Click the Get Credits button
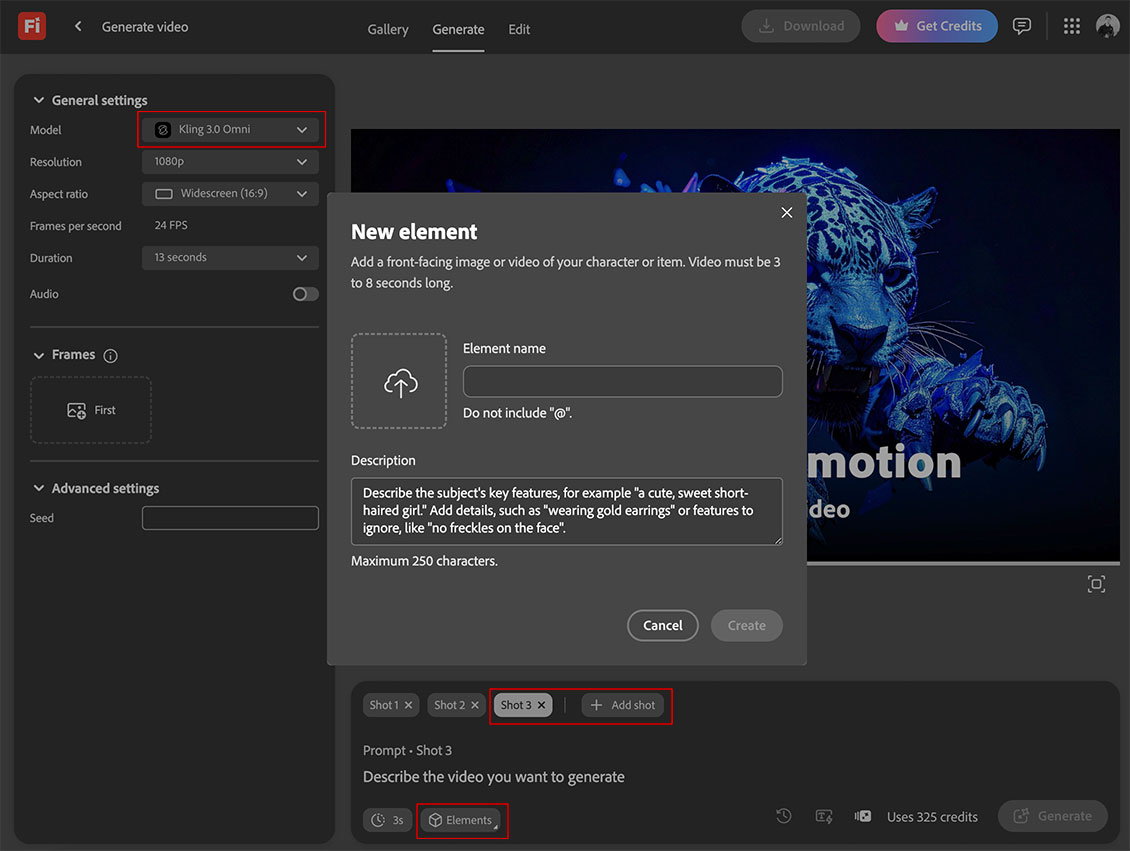This screenshot has width=1130, height=851. coord(936,26)
